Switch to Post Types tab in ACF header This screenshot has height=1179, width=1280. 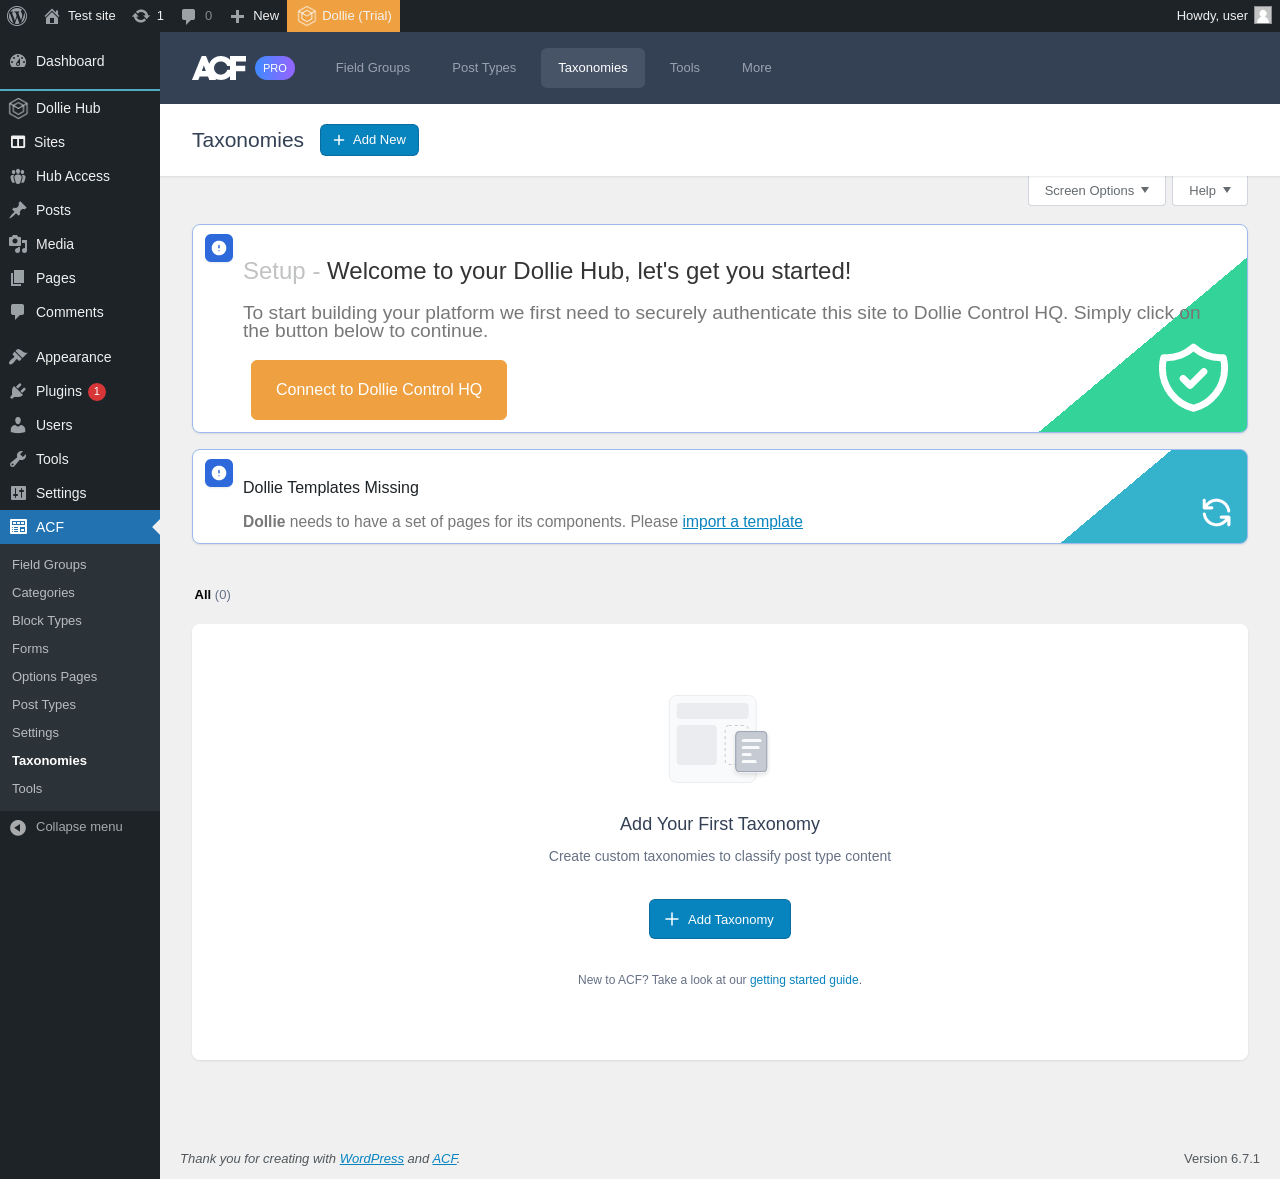tap(484, 68)
